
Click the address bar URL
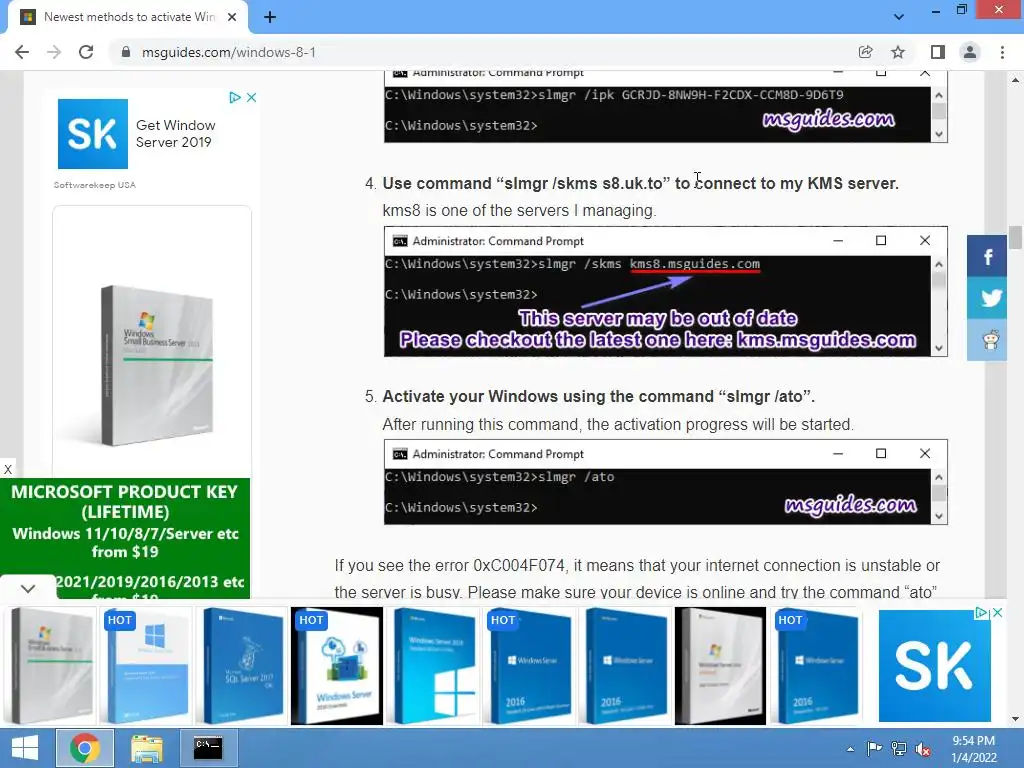[229, 52]
